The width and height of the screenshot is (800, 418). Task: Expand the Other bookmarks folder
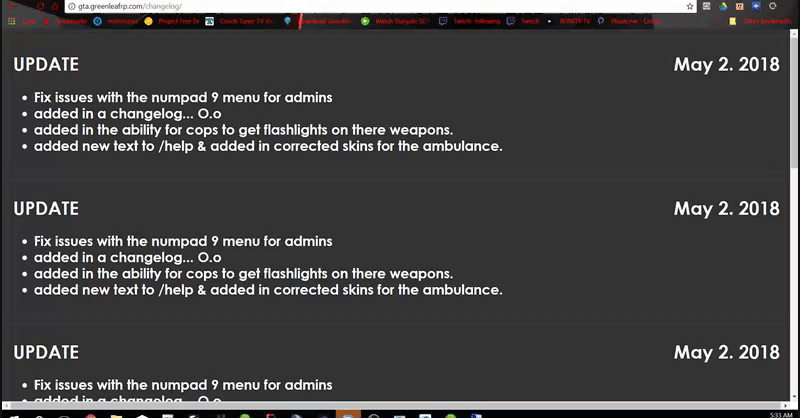coord(760,21)
